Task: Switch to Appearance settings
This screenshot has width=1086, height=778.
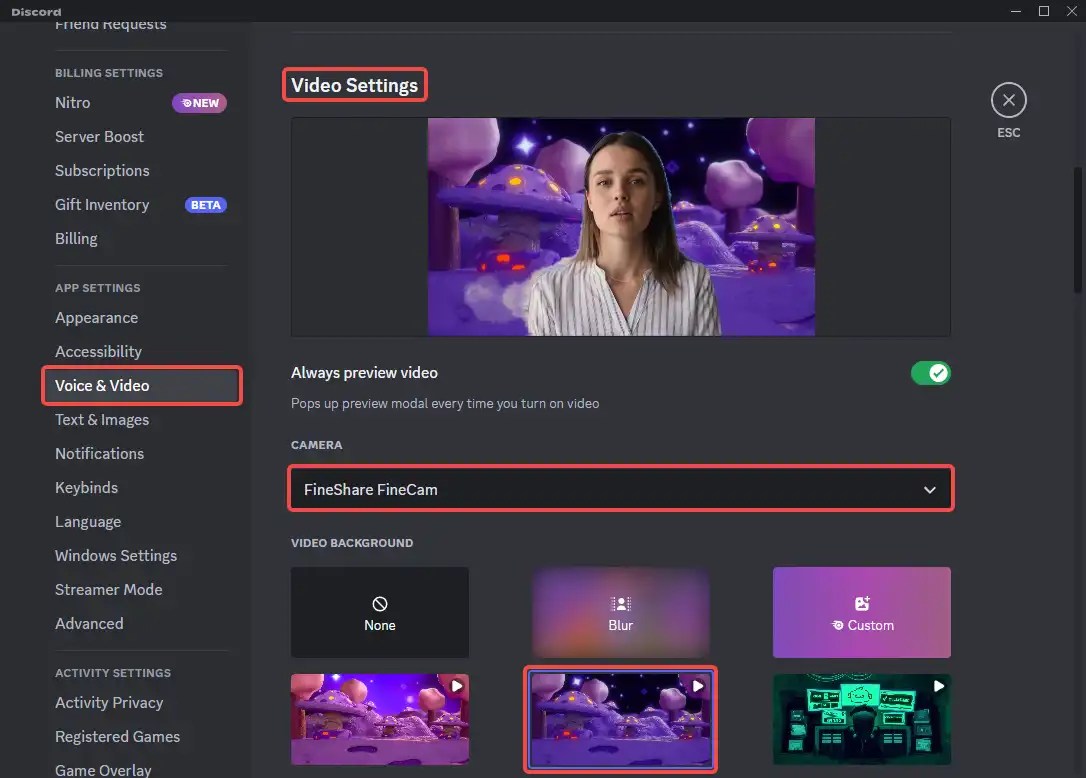Action: click(x=96, y=317)
